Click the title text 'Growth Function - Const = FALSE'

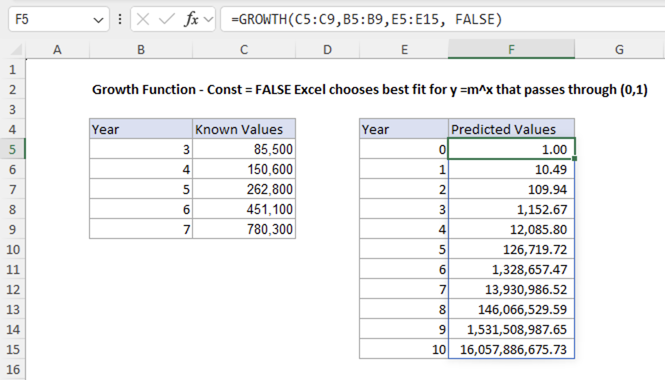[192, 89]
